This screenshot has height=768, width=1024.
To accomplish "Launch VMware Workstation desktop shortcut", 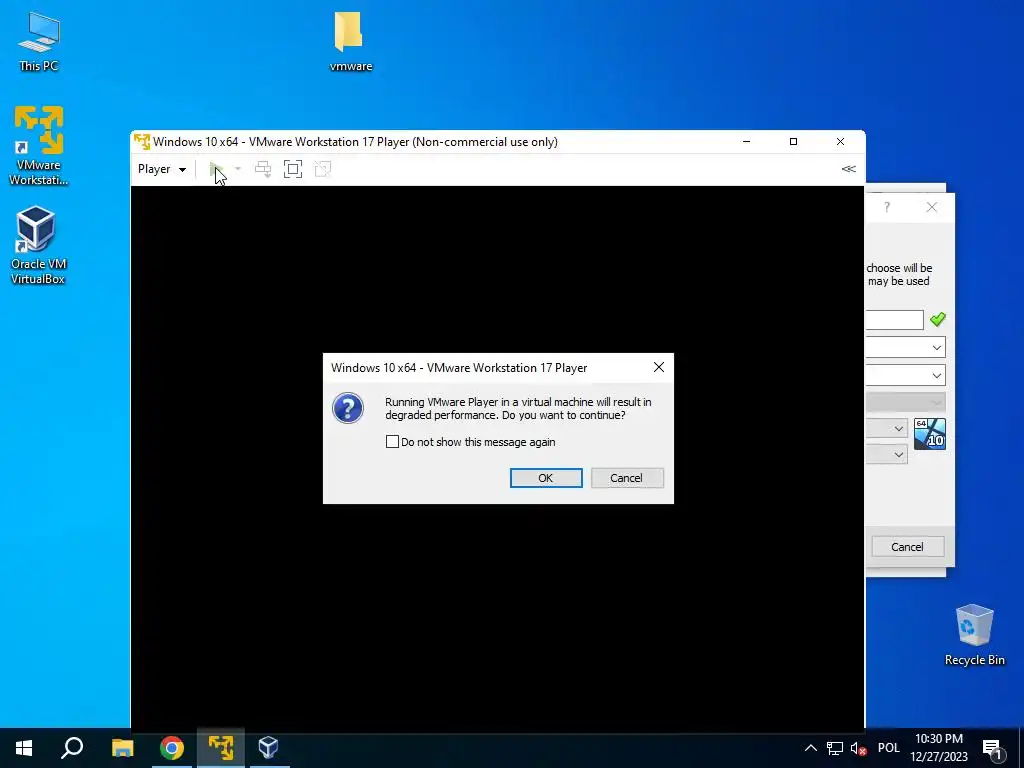I will 39,146.
